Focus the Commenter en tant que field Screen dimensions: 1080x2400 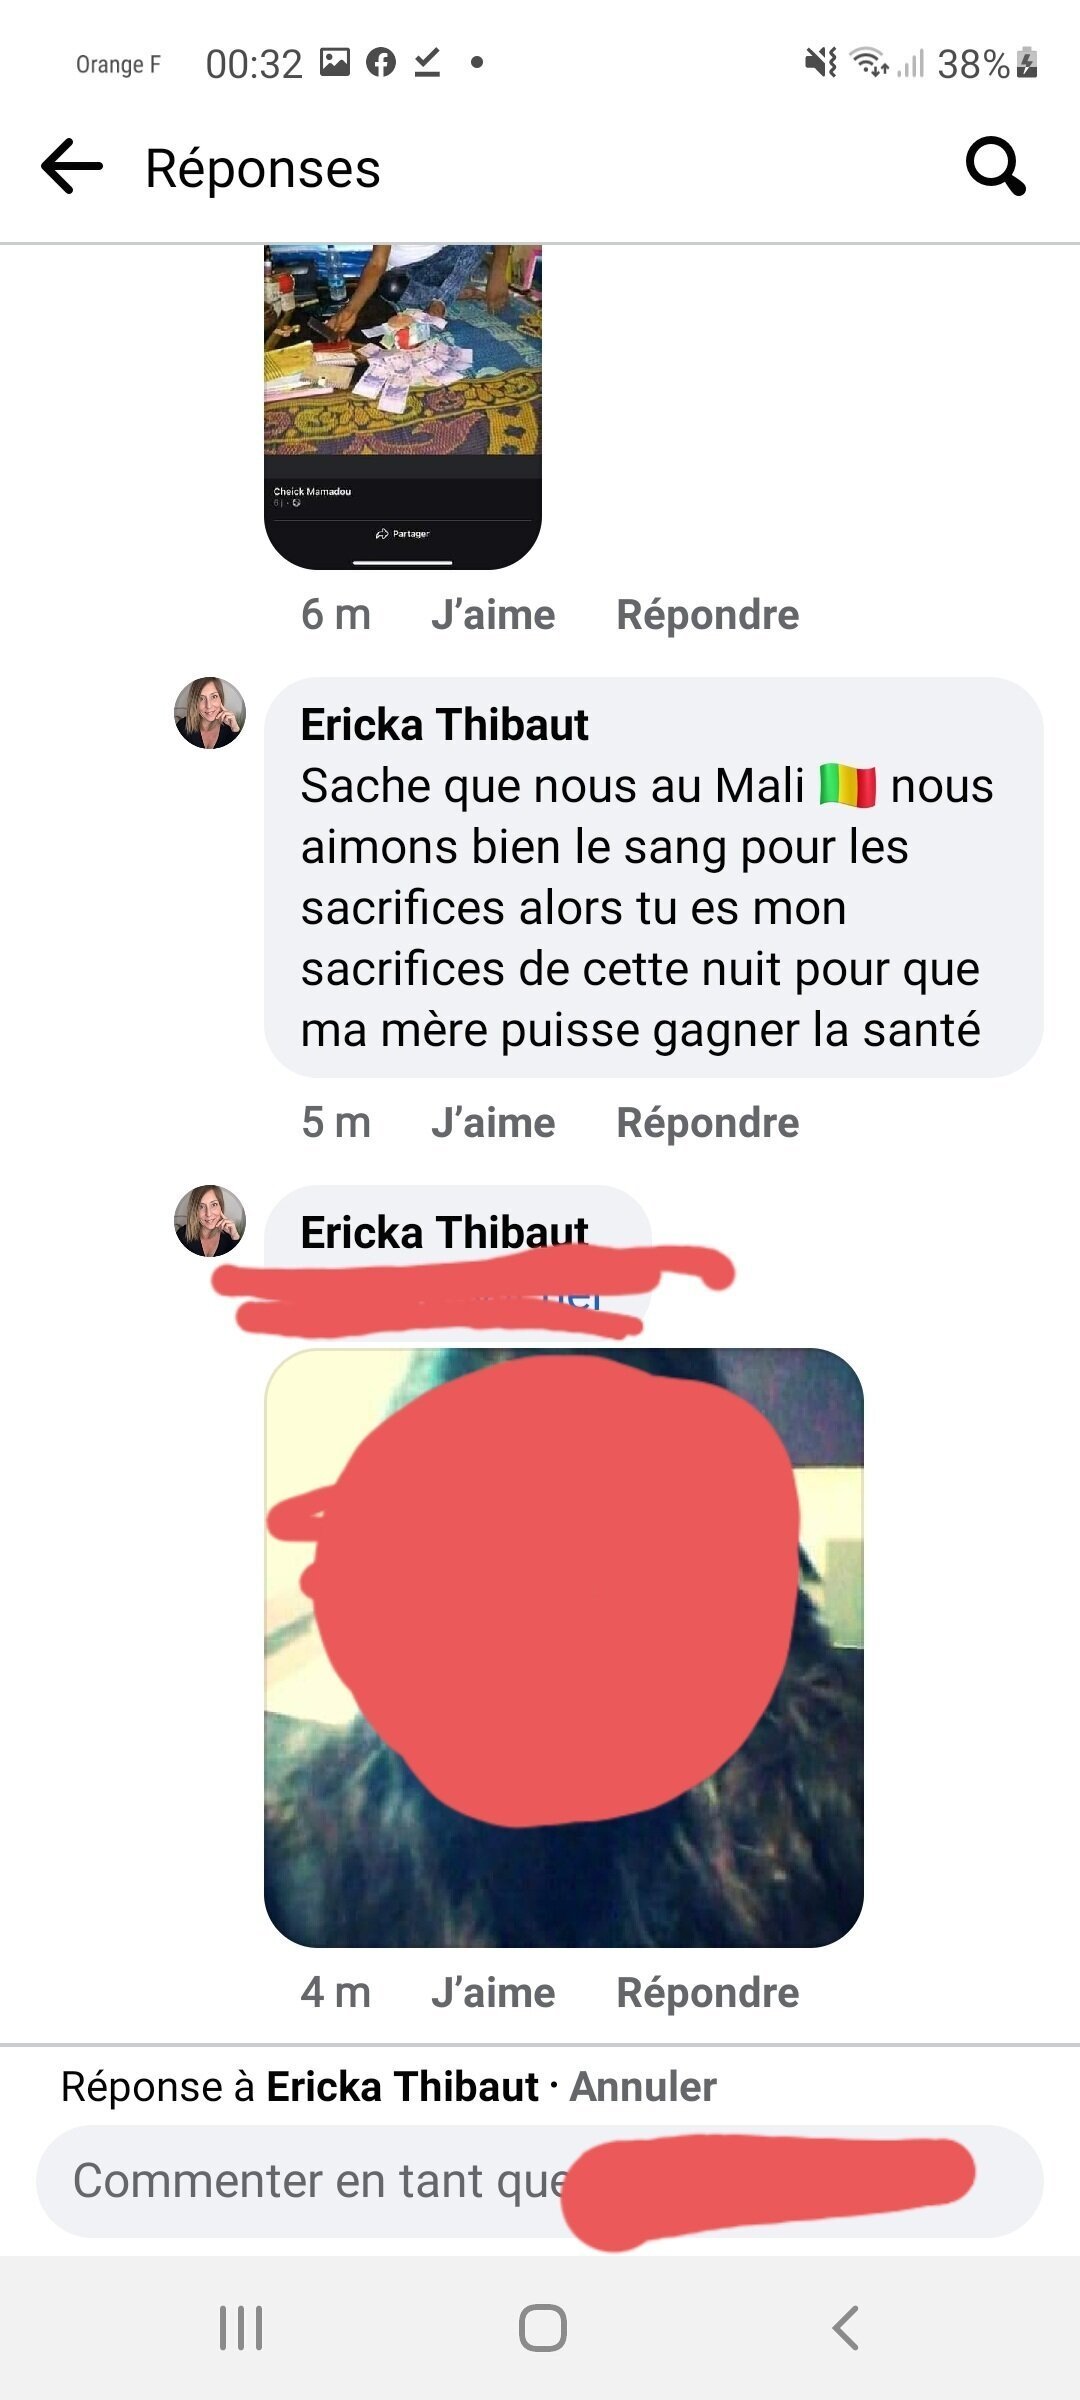click(x=540, y=2181)
